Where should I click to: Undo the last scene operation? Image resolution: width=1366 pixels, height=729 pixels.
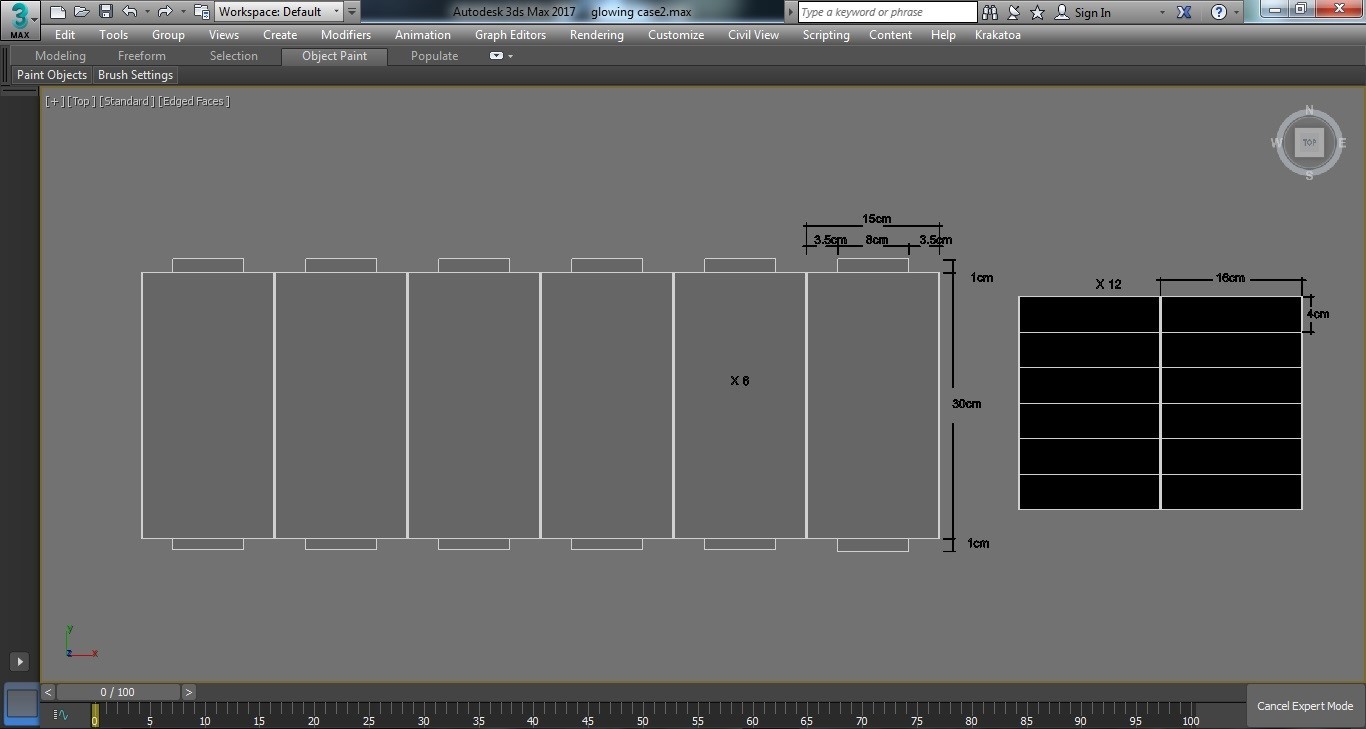(x=129, y=12)
